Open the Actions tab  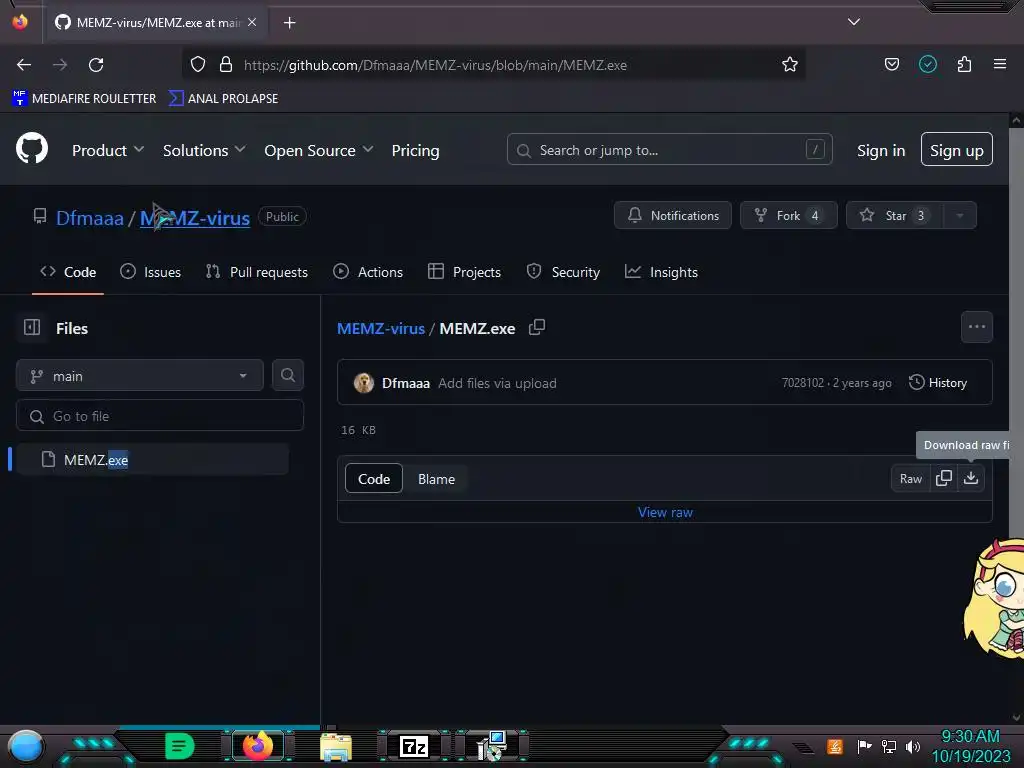pos(368,272)
